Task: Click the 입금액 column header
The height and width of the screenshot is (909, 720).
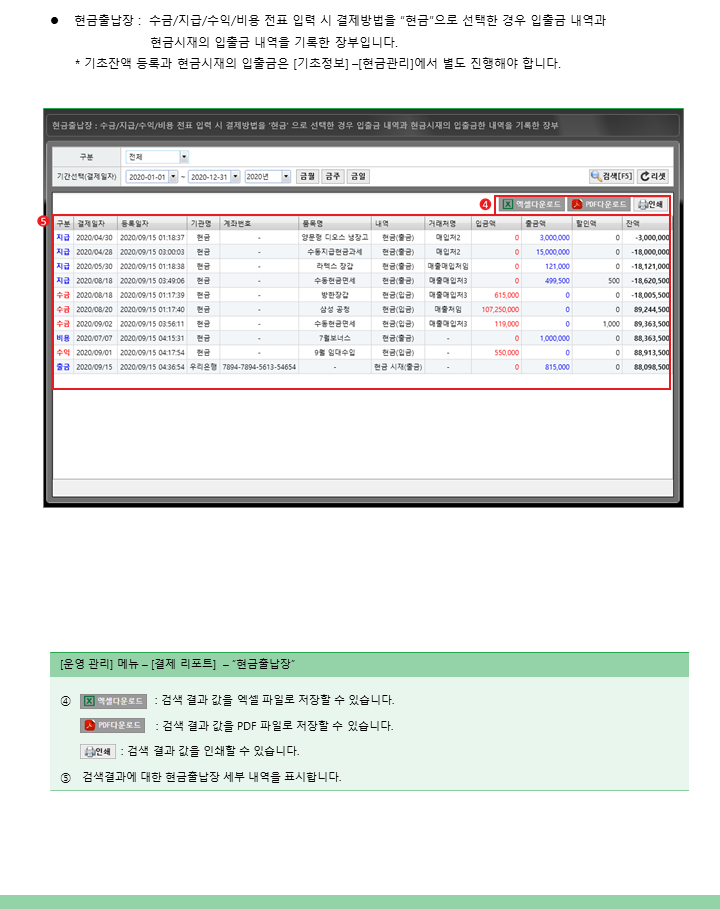Action: coord(496,223)
